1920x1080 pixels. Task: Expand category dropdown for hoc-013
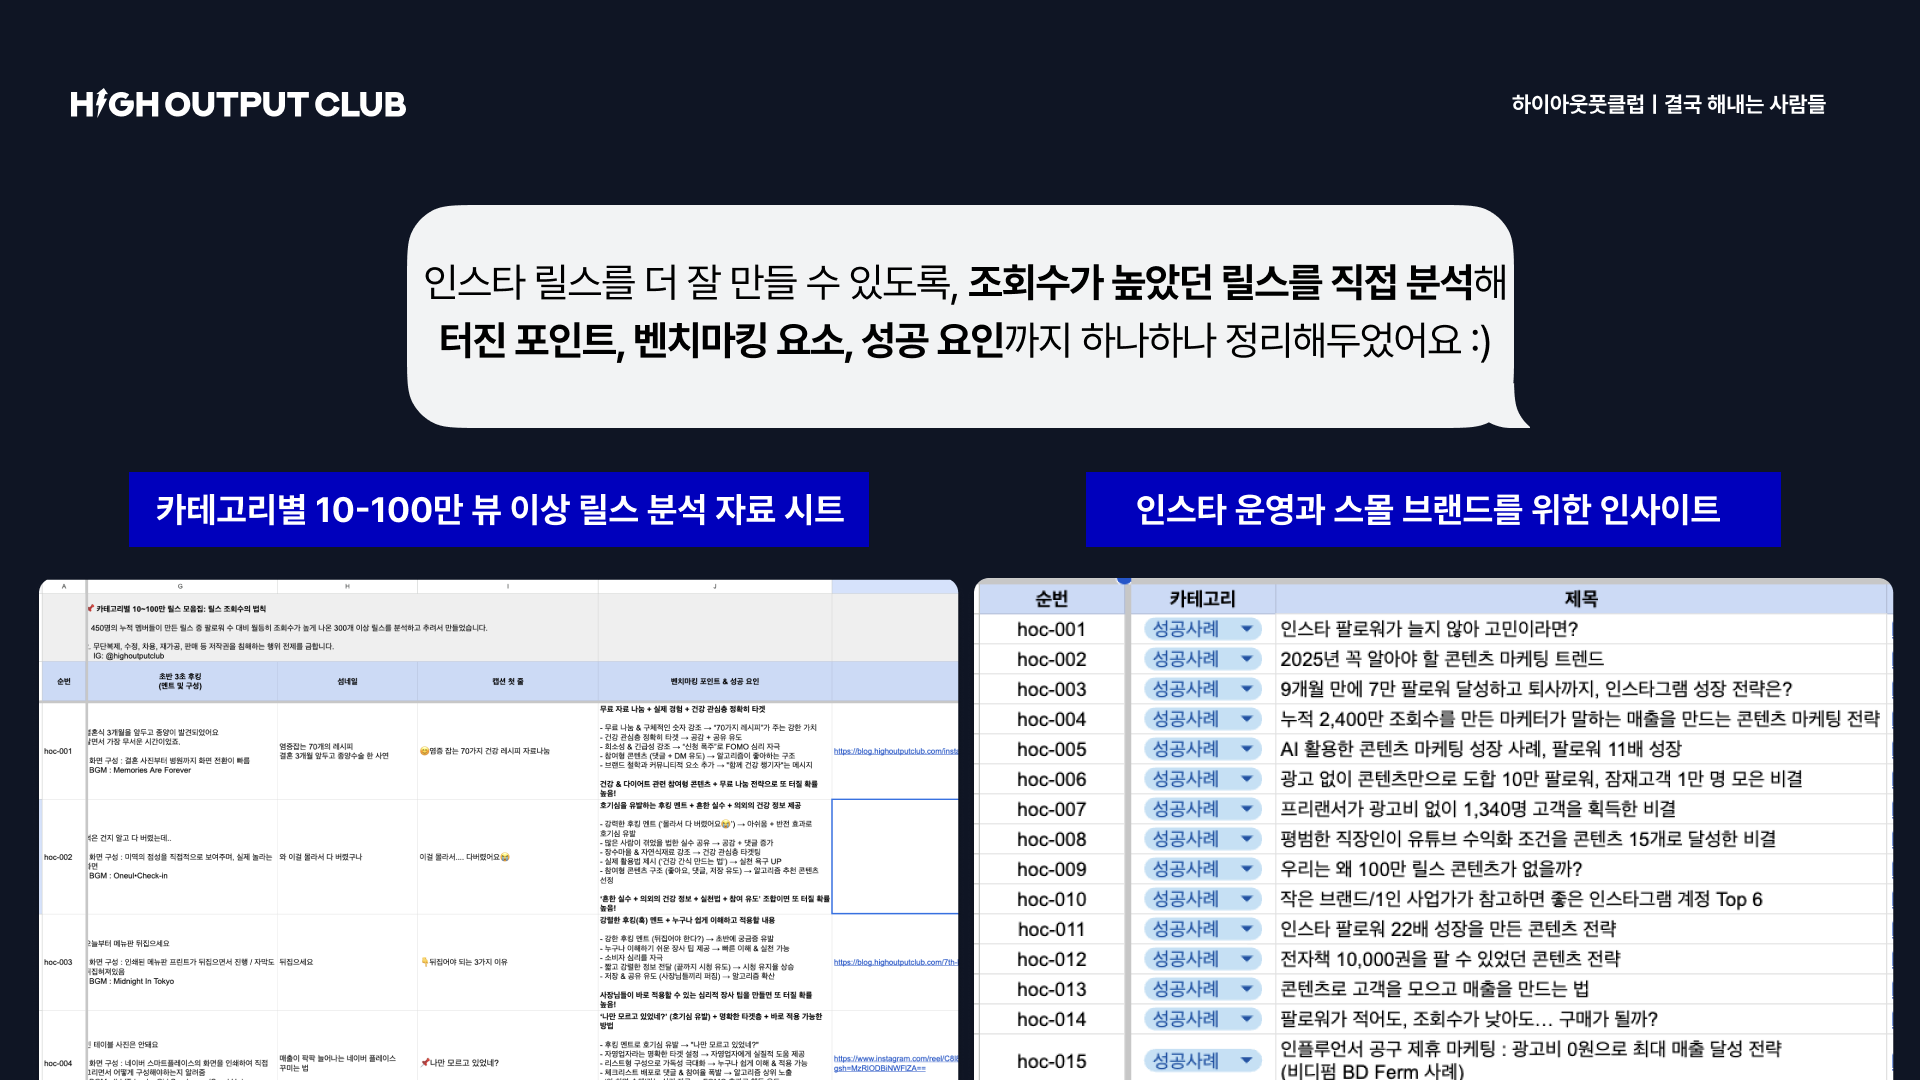(x=1247, y=989)
